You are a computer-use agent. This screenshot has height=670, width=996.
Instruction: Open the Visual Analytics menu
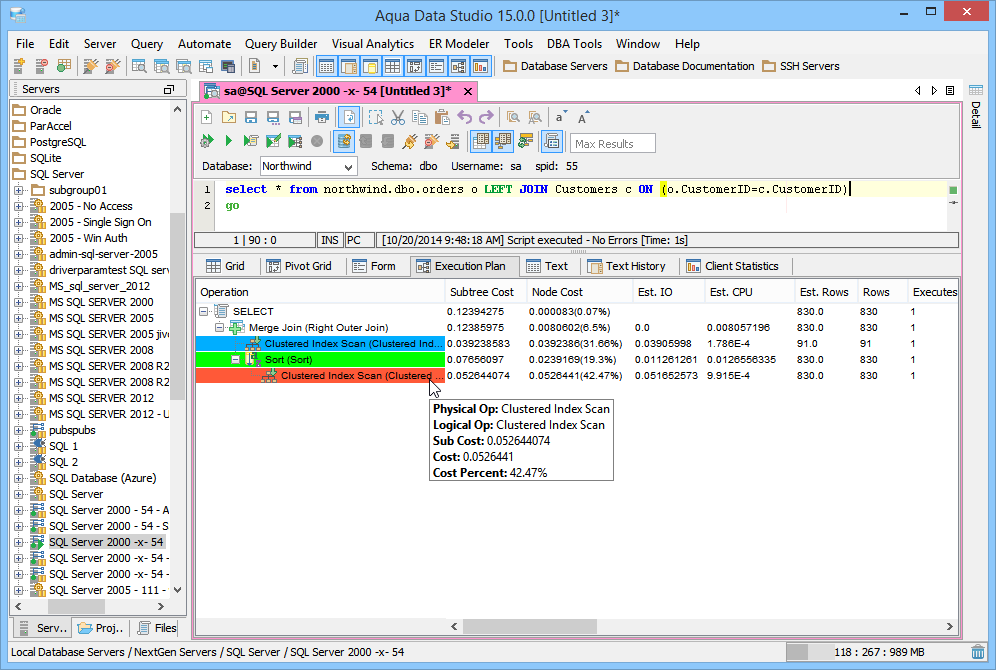tap(373, 44)
